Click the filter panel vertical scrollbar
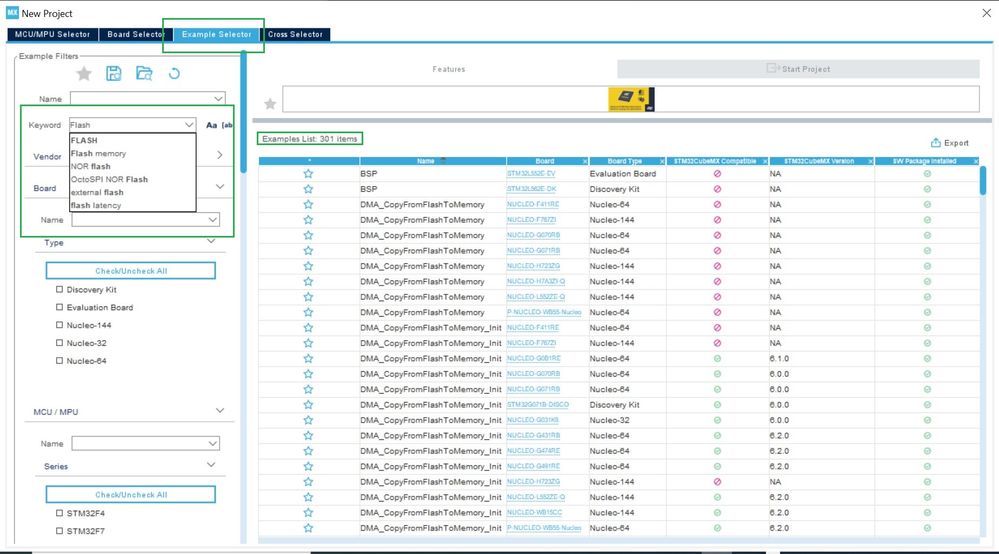The image size is (999, 554). click(x=243, y=111)
